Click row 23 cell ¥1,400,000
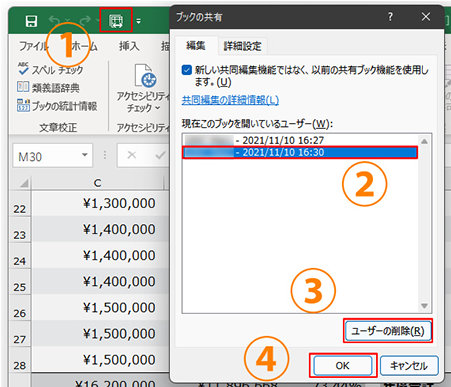The width and height of the screenshot is (451, 387). 100,229
